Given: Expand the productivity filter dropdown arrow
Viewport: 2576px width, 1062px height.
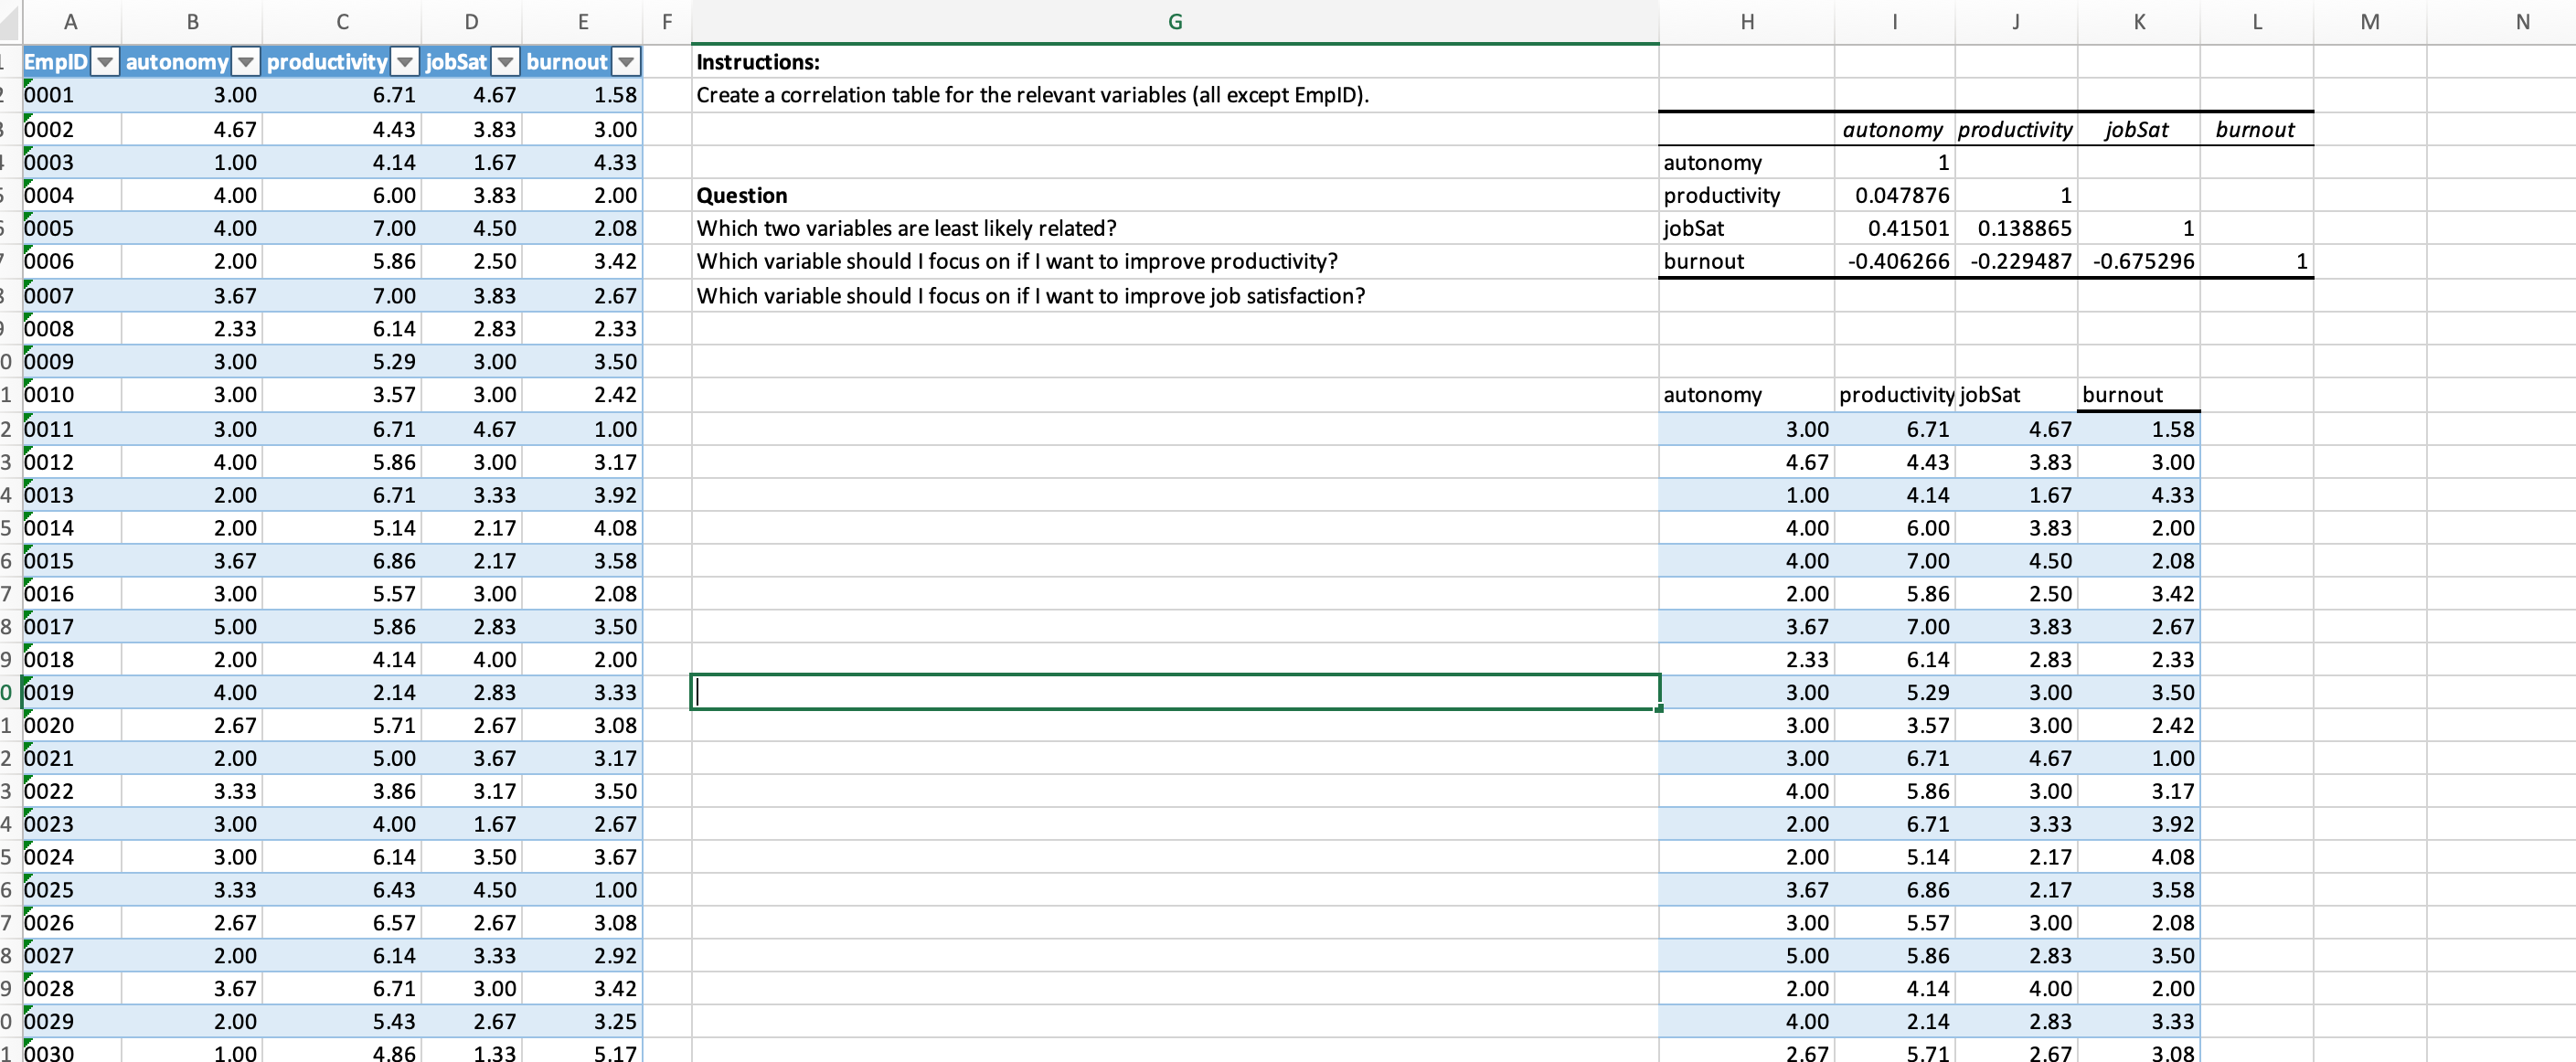Looking at the screenshot, I should click(x=405, y=62).
